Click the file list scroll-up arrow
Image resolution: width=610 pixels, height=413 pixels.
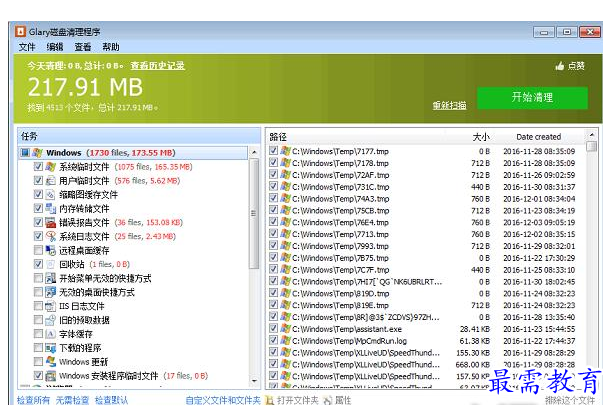click(592, 135)
